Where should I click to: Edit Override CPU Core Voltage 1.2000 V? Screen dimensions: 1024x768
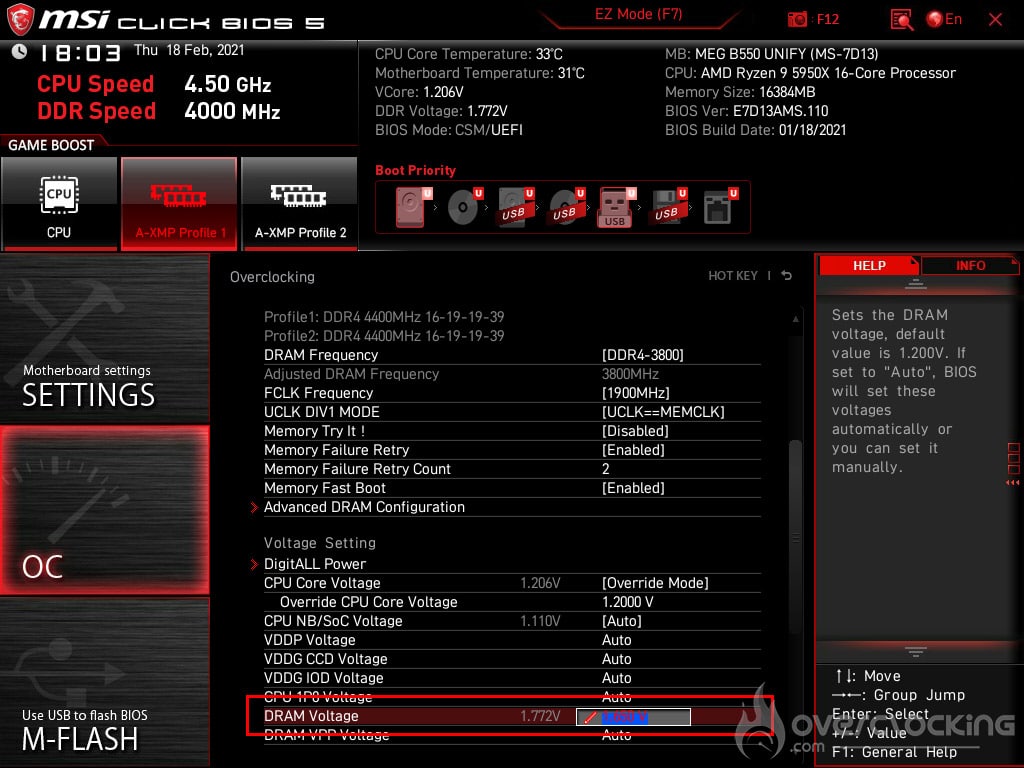pyautogui.click(x=512, y=601)
